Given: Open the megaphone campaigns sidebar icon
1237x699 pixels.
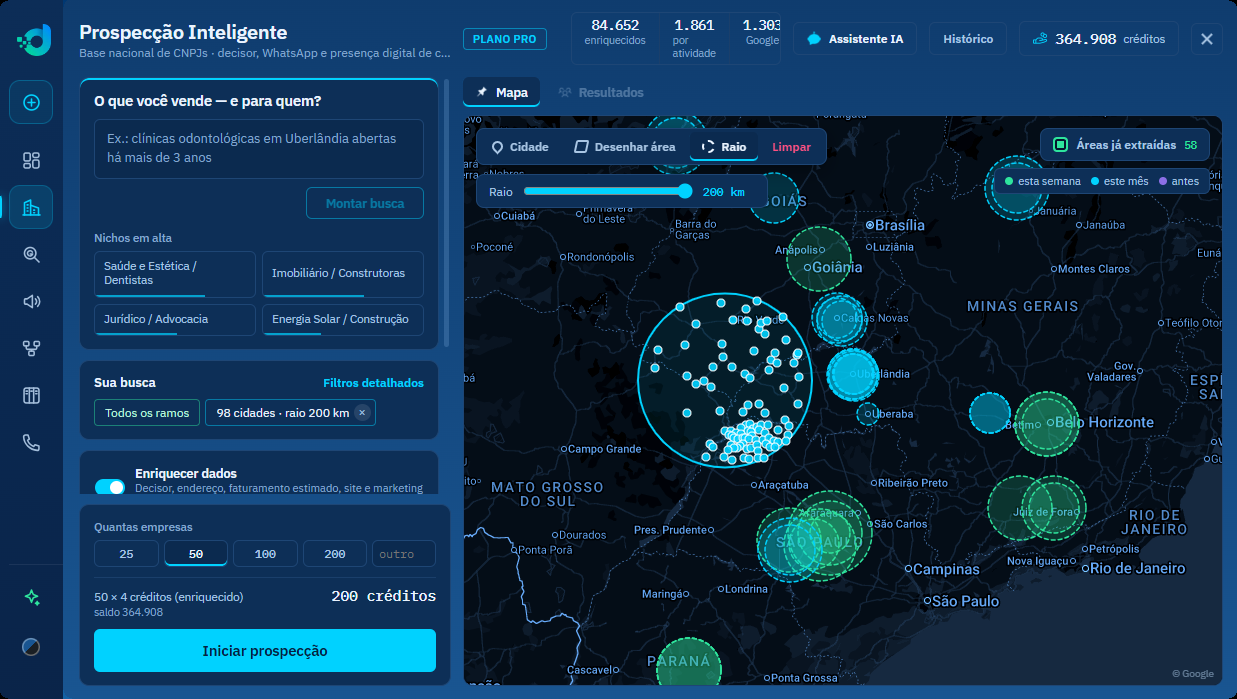Looking at the screenshot, I should (31, 301).
